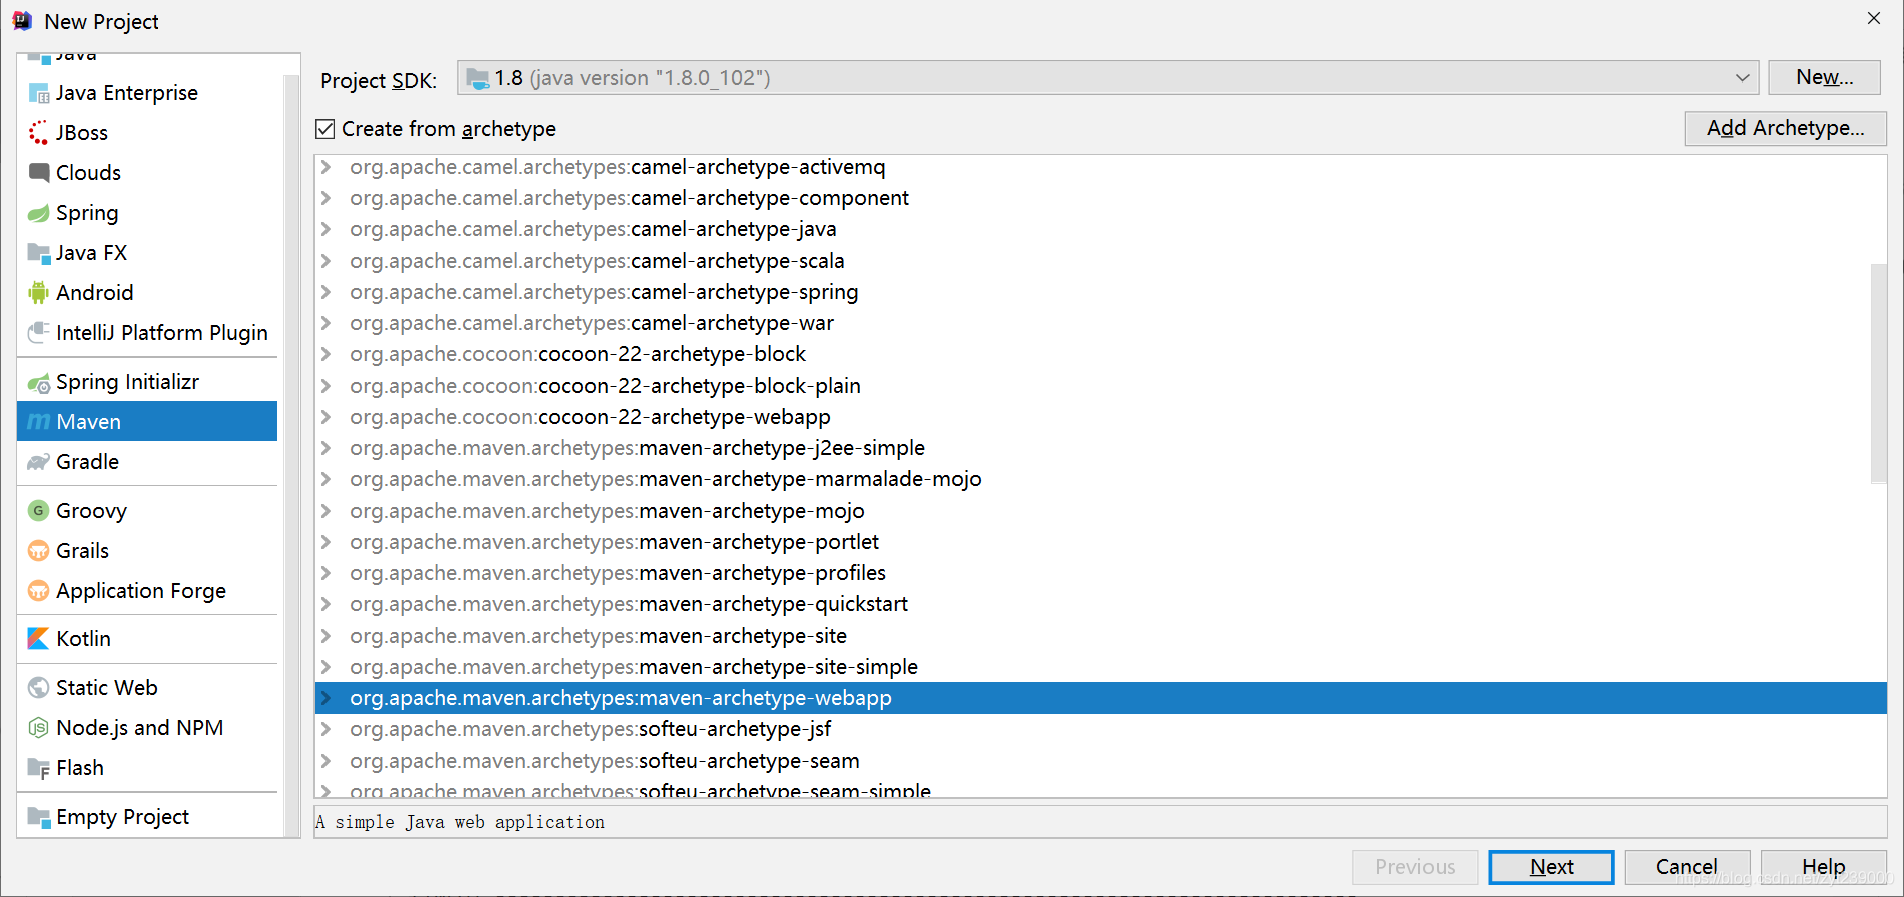
Task: Select Spring project type
Action: (147, 213)
